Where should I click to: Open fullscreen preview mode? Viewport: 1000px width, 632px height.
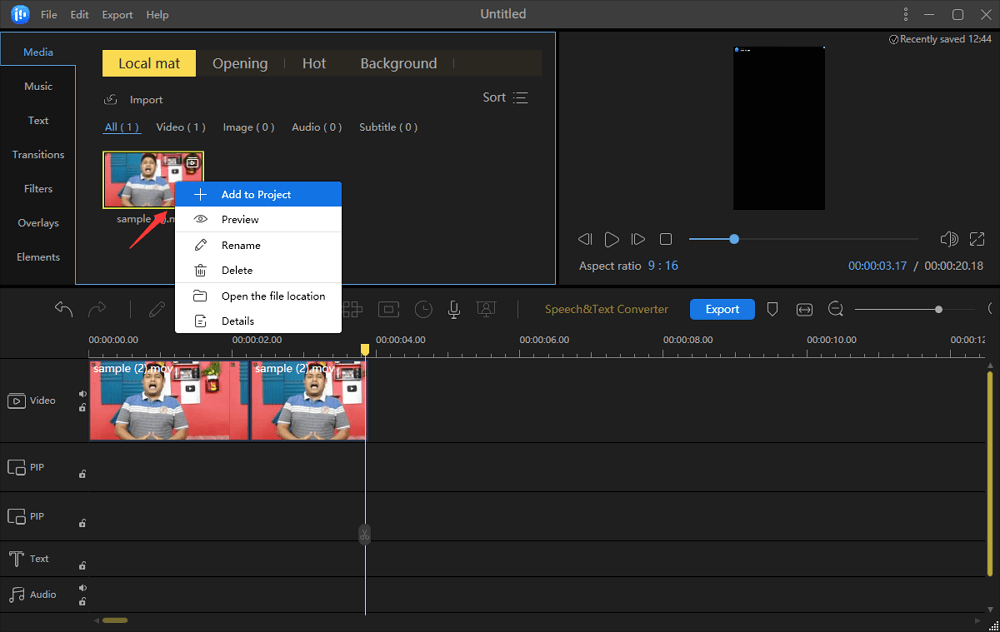[977, 239]
